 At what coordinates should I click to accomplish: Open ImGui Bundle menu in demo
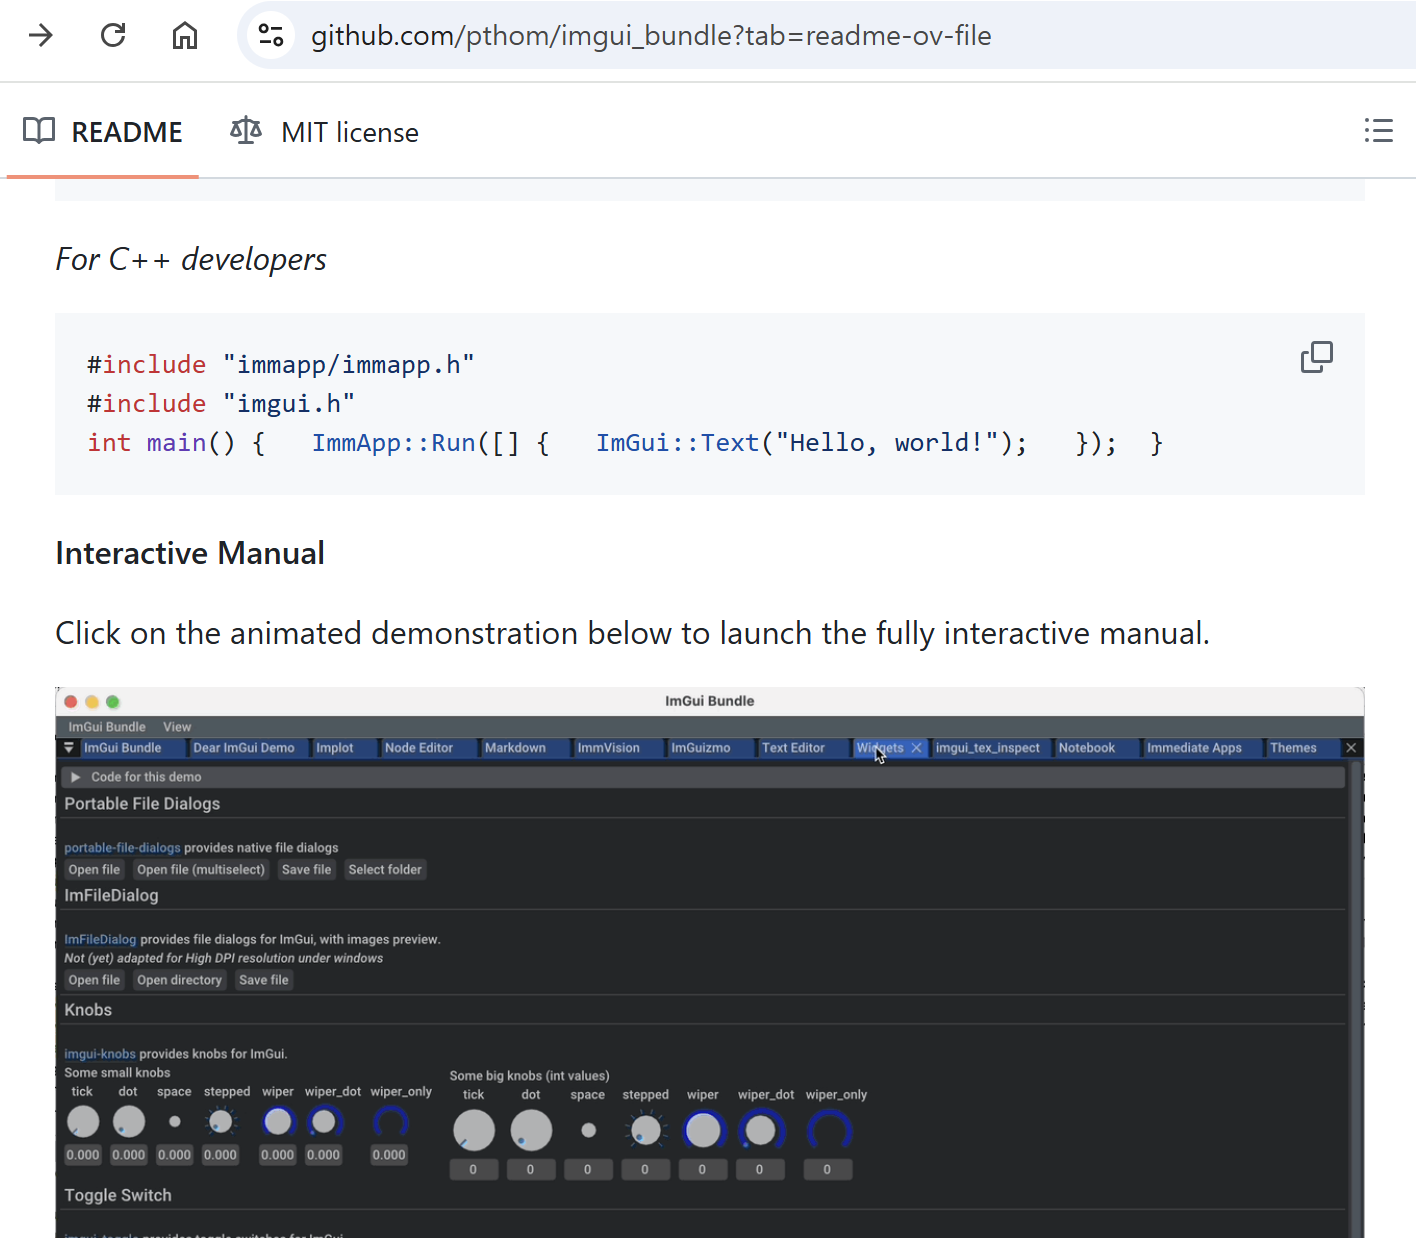[x=107, y=727]
